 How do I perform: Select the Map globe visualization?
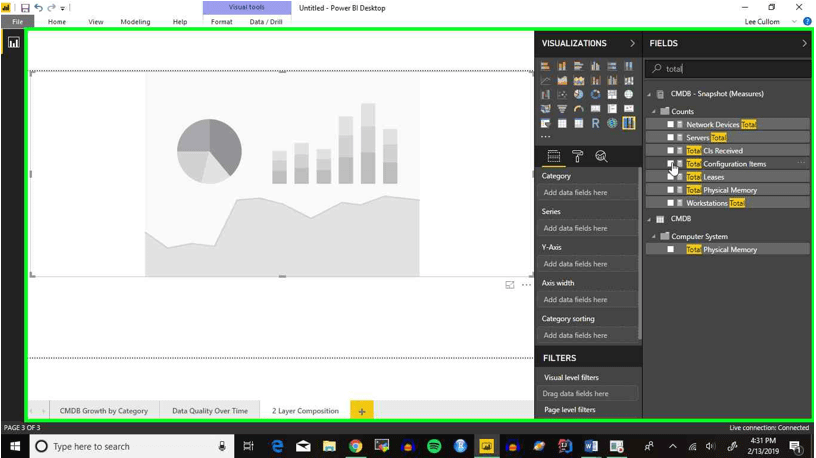[x=629, y=94]
